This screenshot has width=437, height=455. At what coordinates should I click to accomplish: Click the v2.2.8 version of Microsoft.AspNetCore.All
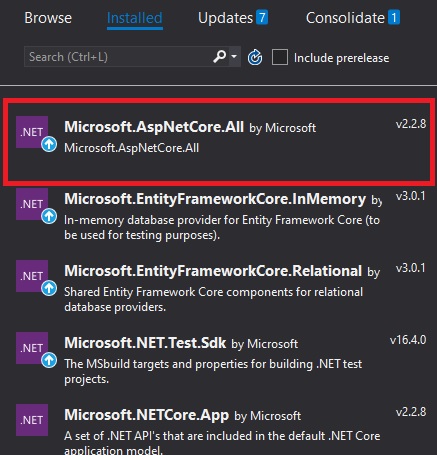pos(411,124)
